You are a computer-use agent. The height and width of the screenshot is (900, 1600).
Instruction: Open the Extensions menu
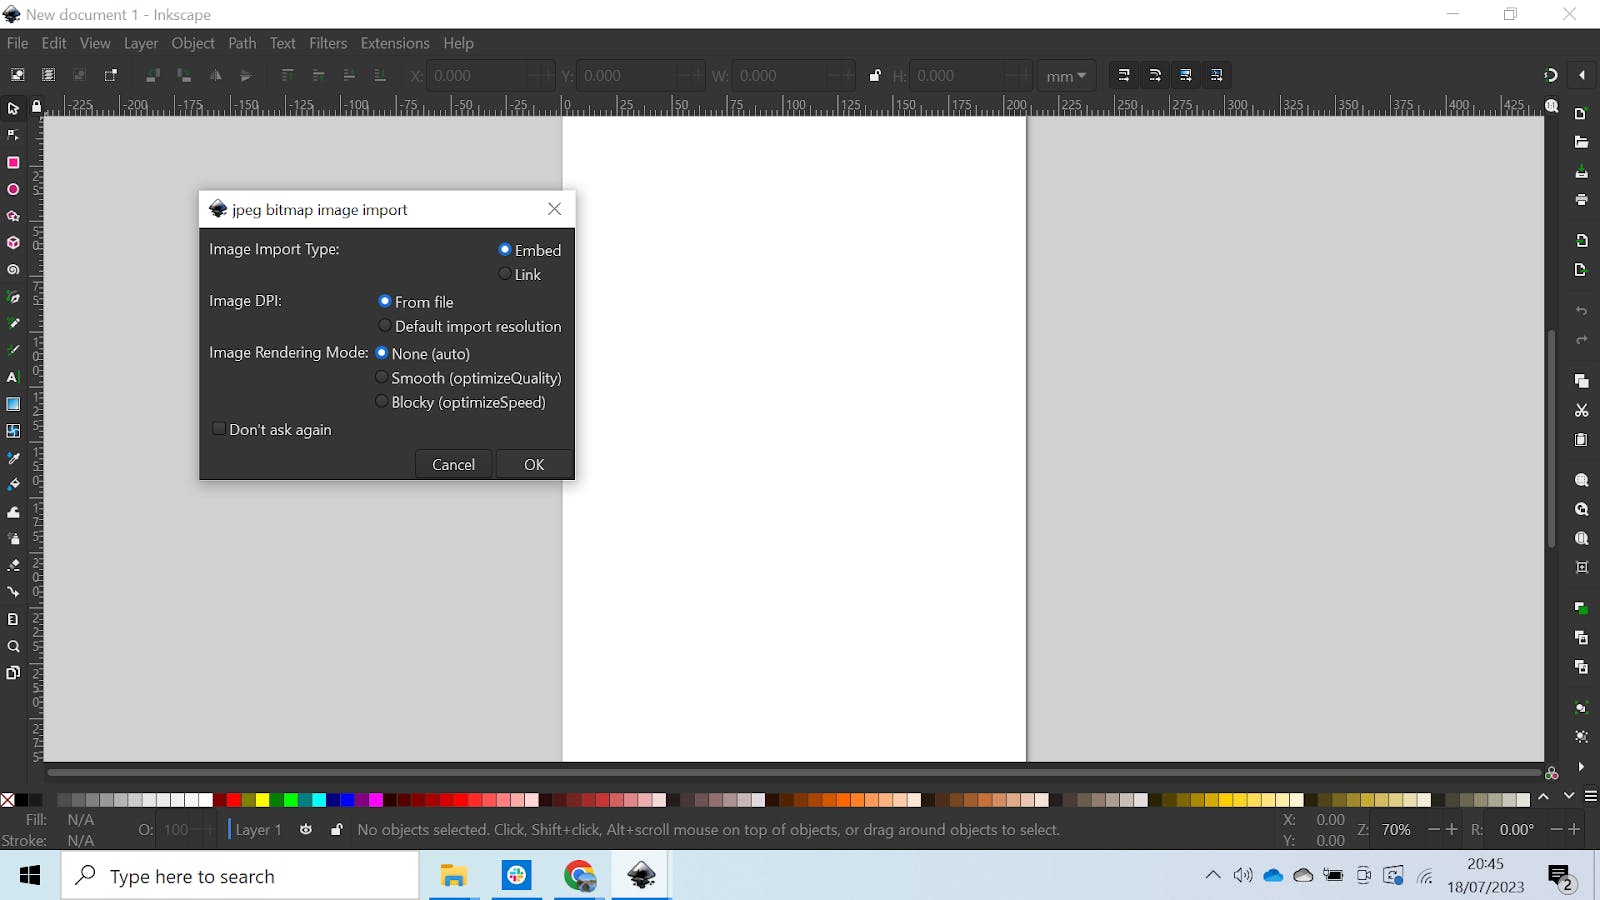click(x=394, y=43)
